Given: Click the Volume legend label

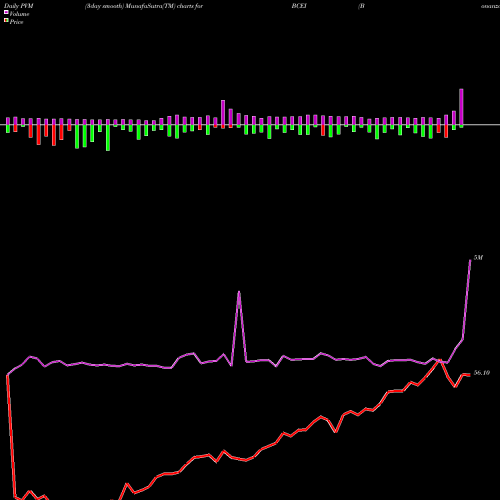Looking at the screenshot, I should [x=19, y=14].
